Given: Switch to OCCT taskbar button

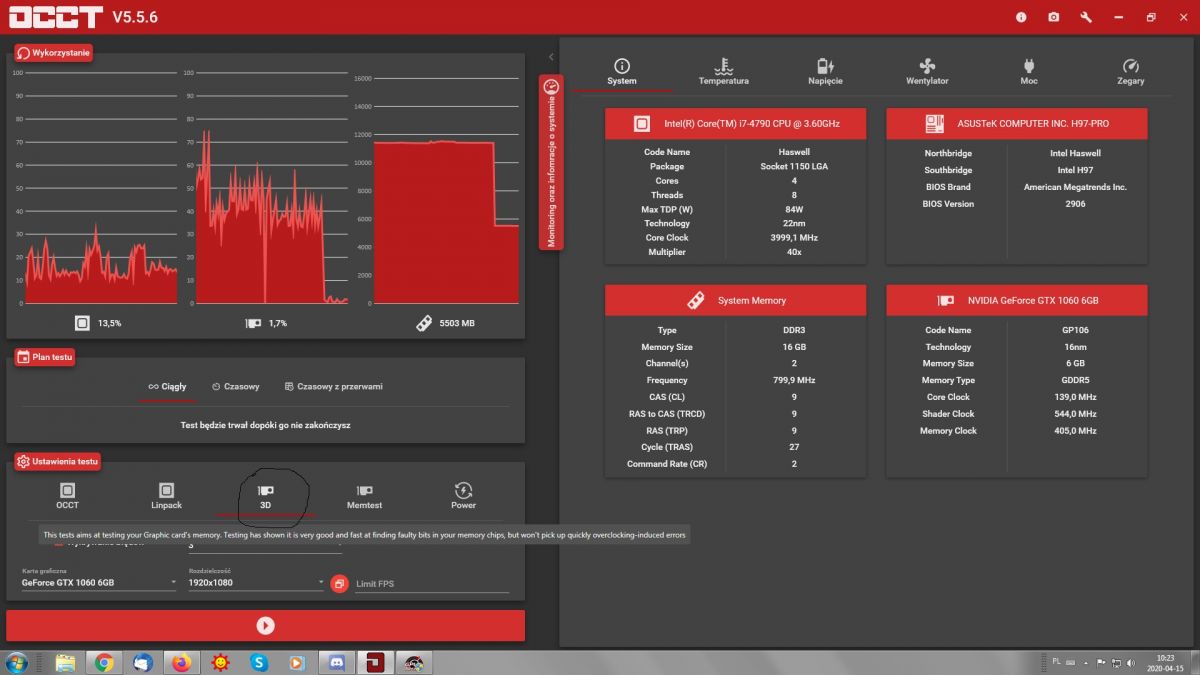Looking at the screenshot, I should (375, 662).
